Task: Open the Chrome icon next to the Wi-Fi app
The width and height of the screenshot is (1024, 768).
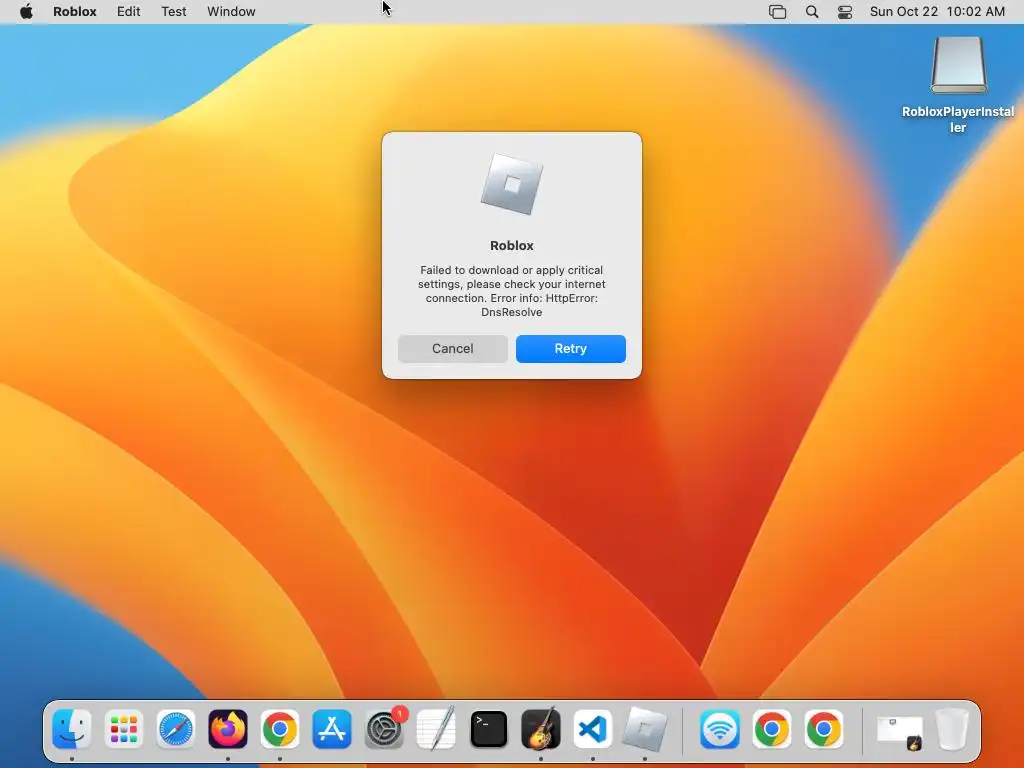Action: [x=772, y=729]
